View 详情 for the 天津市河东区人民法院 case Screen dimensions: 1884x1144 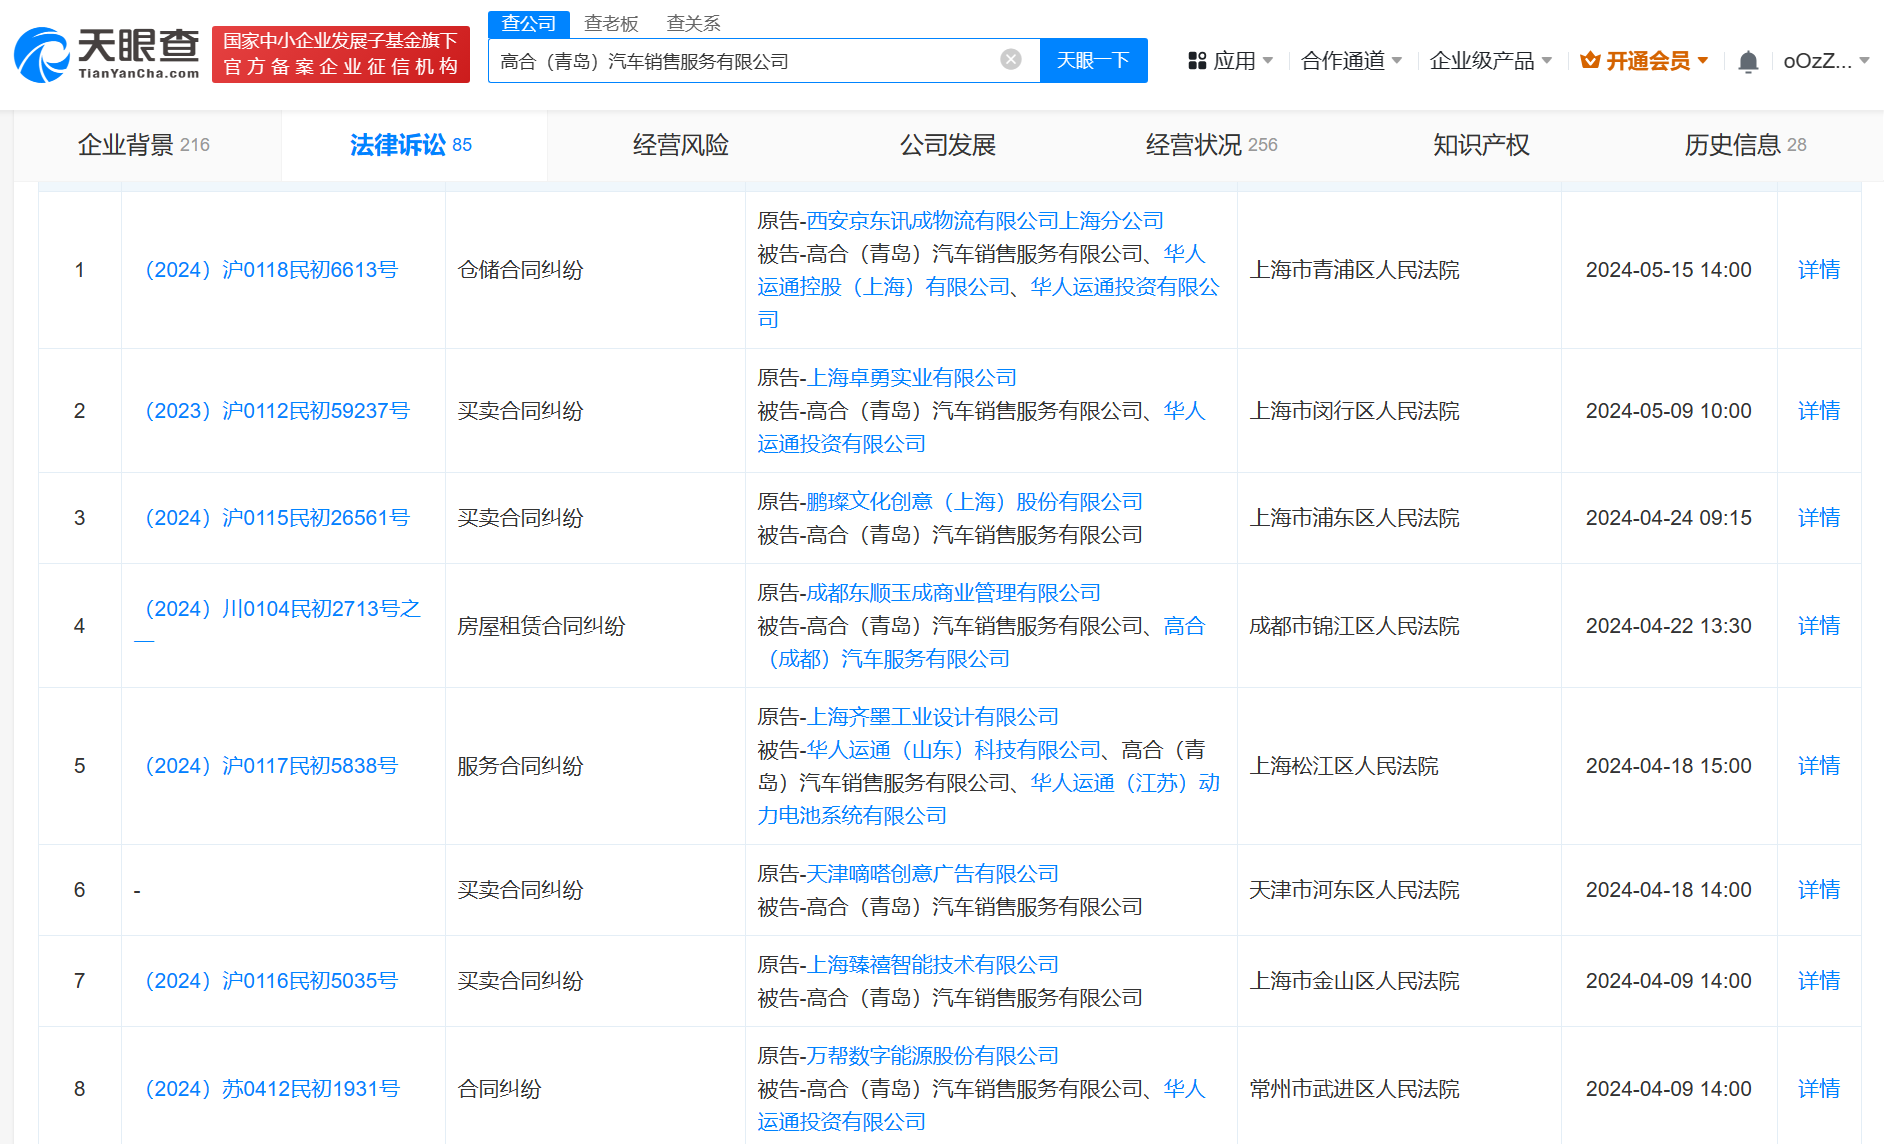[1818, 890]
